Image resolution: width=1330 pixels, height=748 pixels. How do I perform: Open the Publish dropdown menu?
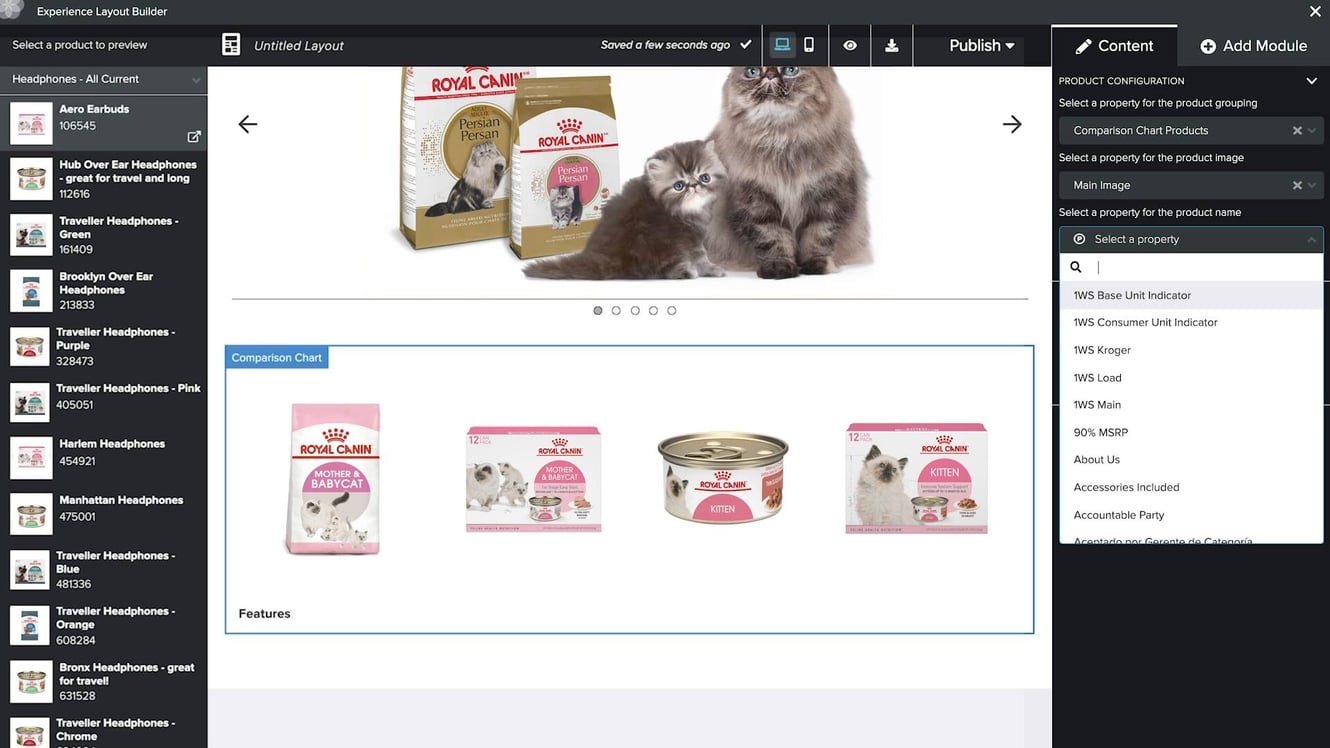pos(981,46)
